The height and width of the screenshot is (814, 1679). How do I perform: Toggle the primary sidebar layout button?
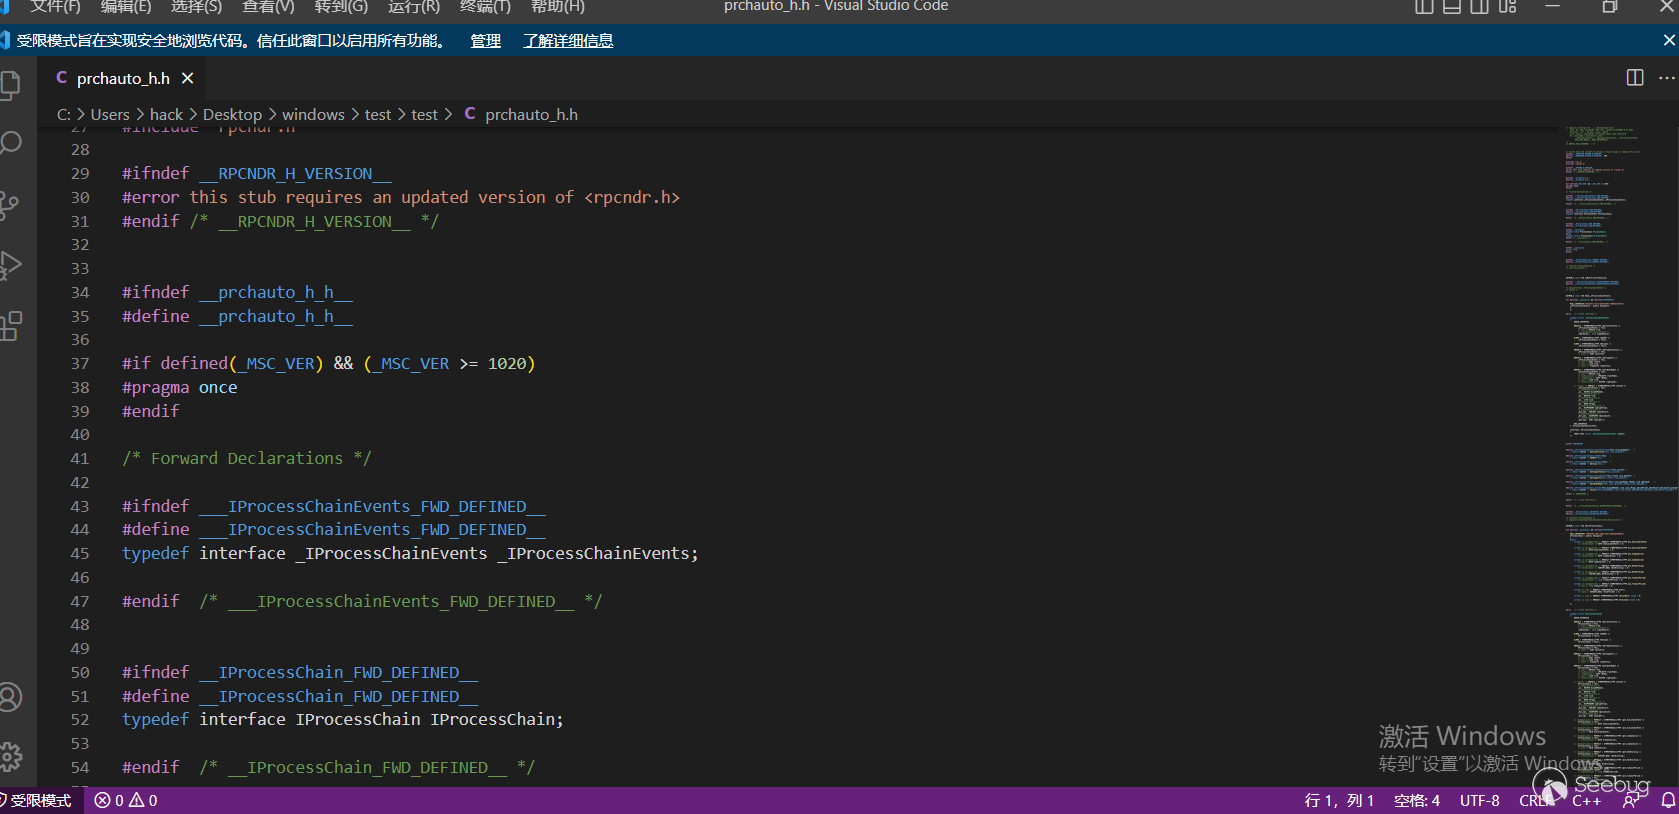[x=1424, y=7]
